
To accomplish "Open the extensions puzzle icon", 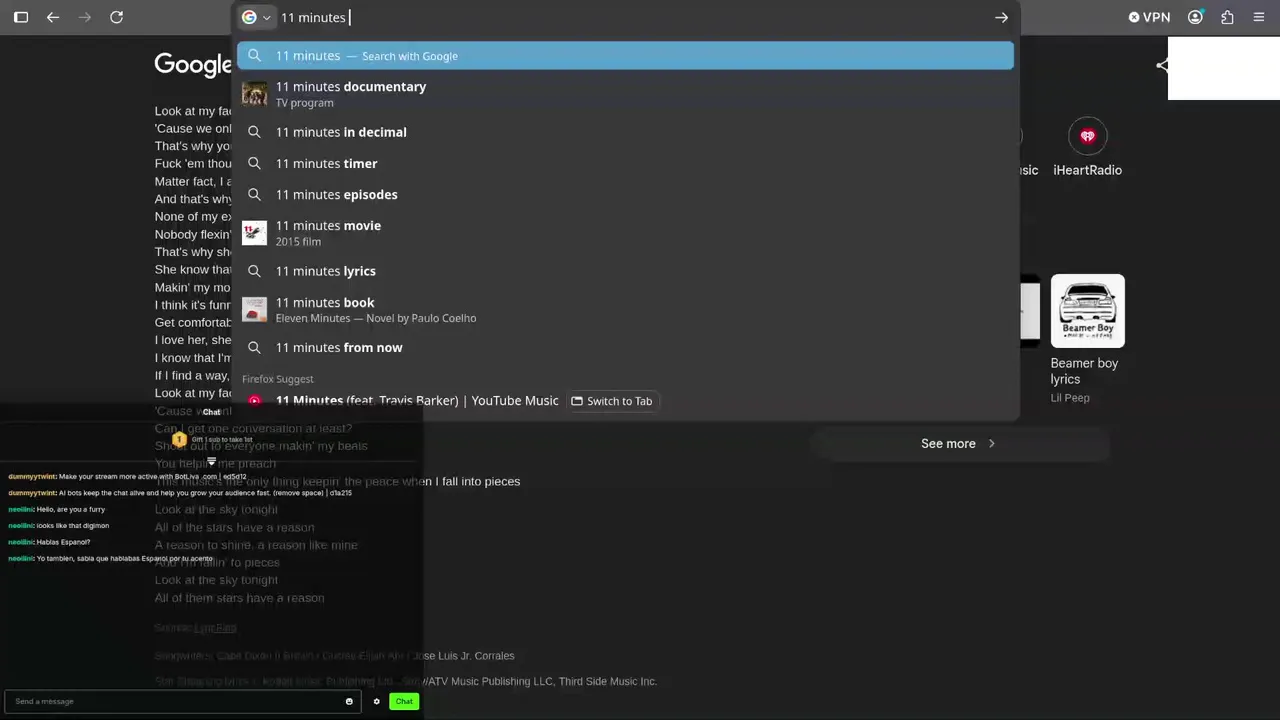I will pyautogui.click(x=1227, y=17).
